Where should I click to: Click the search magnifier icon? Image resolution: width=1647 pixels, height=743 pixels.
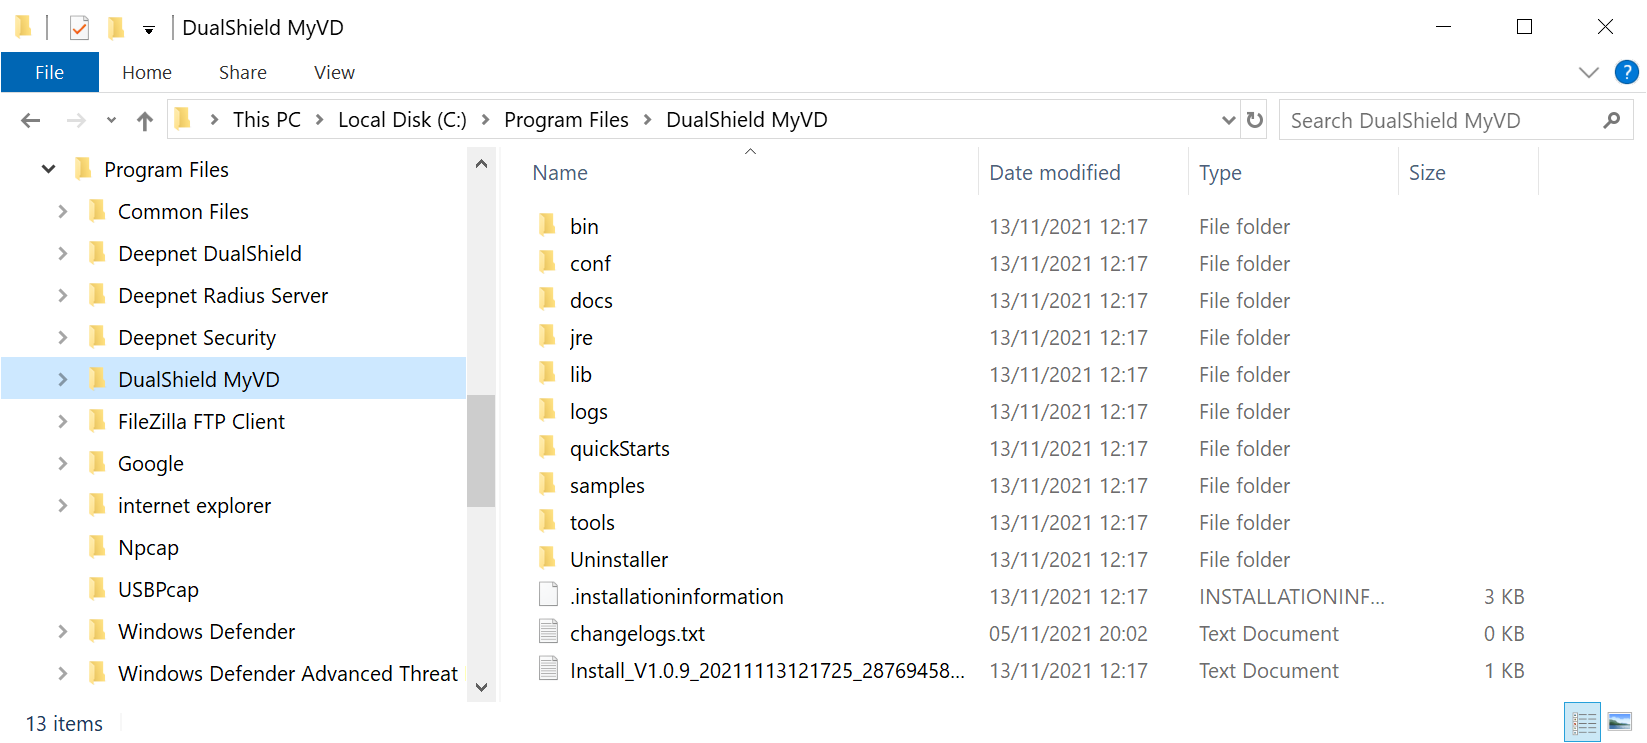[x=1611, y=120]
